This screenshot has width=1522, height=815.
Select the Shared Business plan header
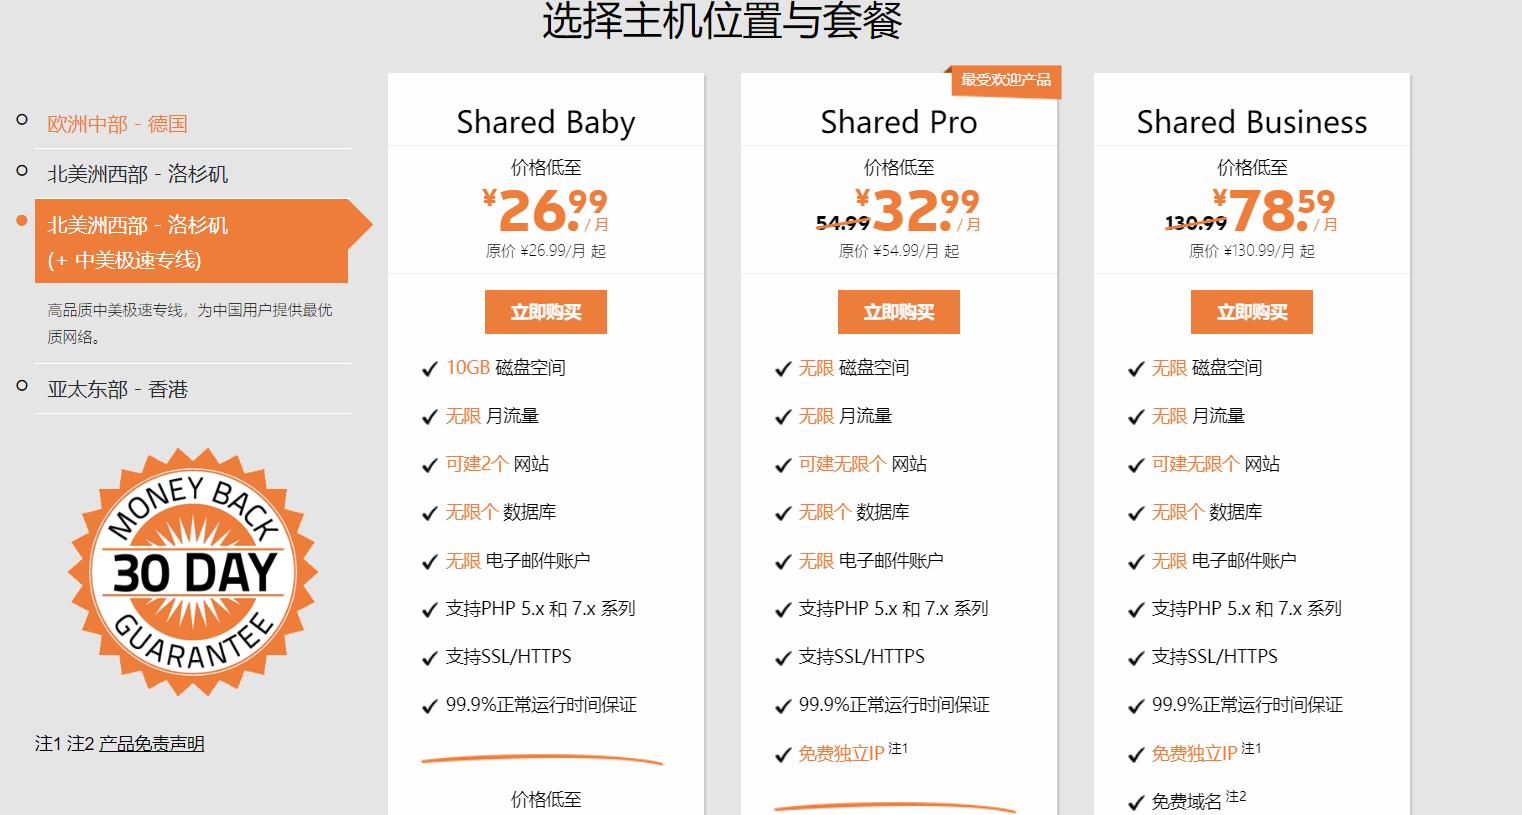pyautogui.click(x=1251, y=122)
